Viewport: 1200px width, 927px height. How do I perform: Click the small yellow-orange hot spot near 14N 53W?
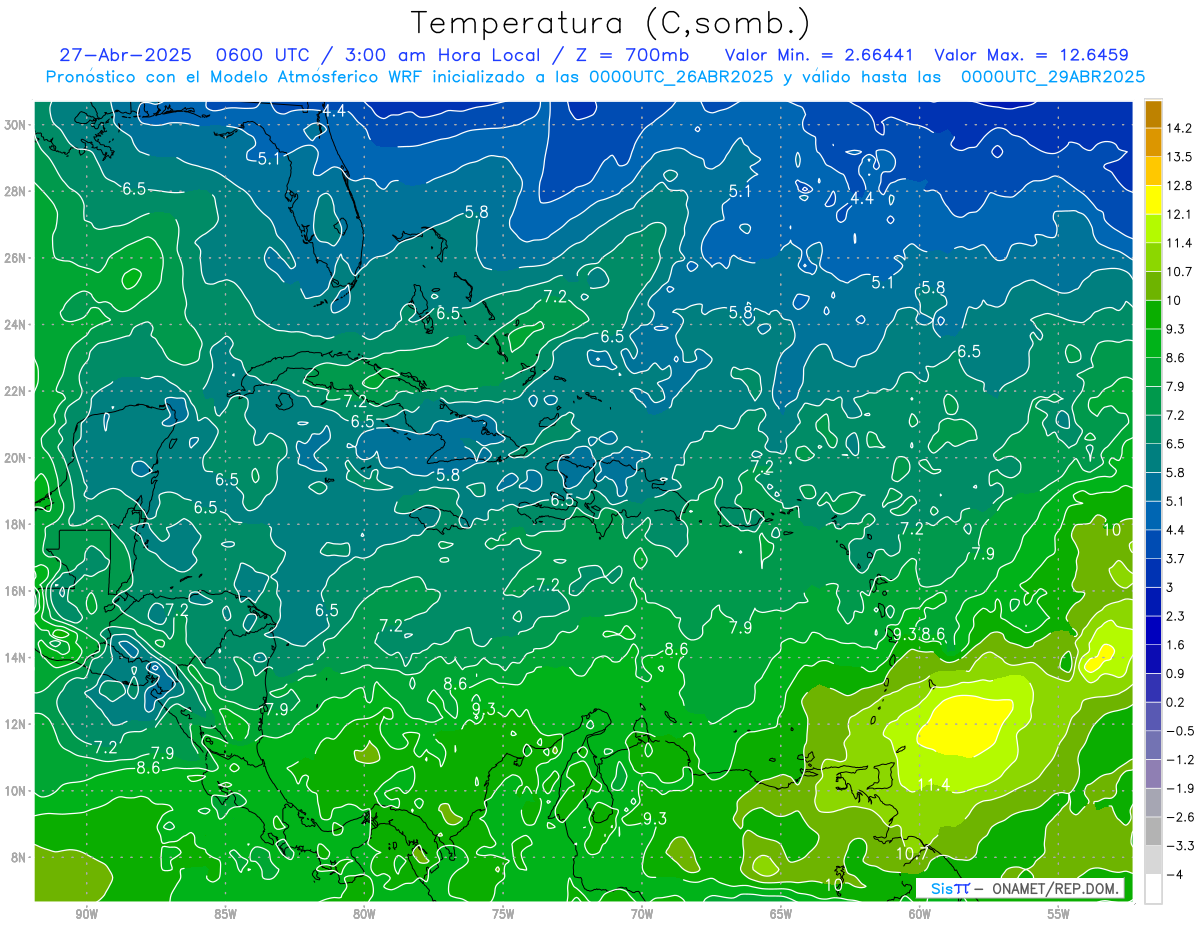point(1100,656)
